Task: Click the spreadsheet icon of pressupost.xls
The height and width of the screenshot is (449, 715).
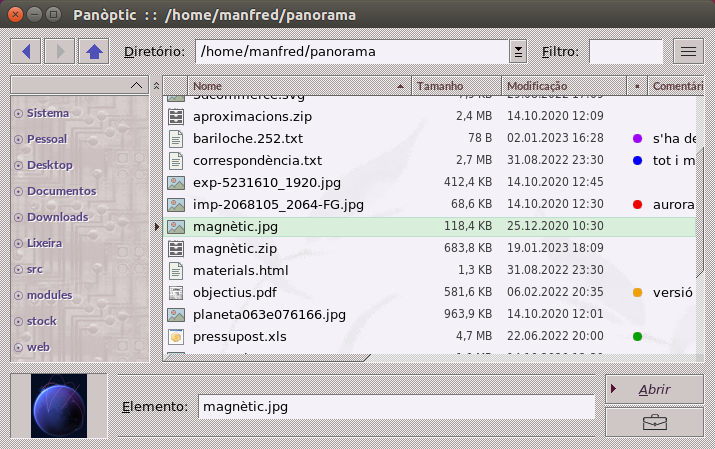Action: pos(176,337)
